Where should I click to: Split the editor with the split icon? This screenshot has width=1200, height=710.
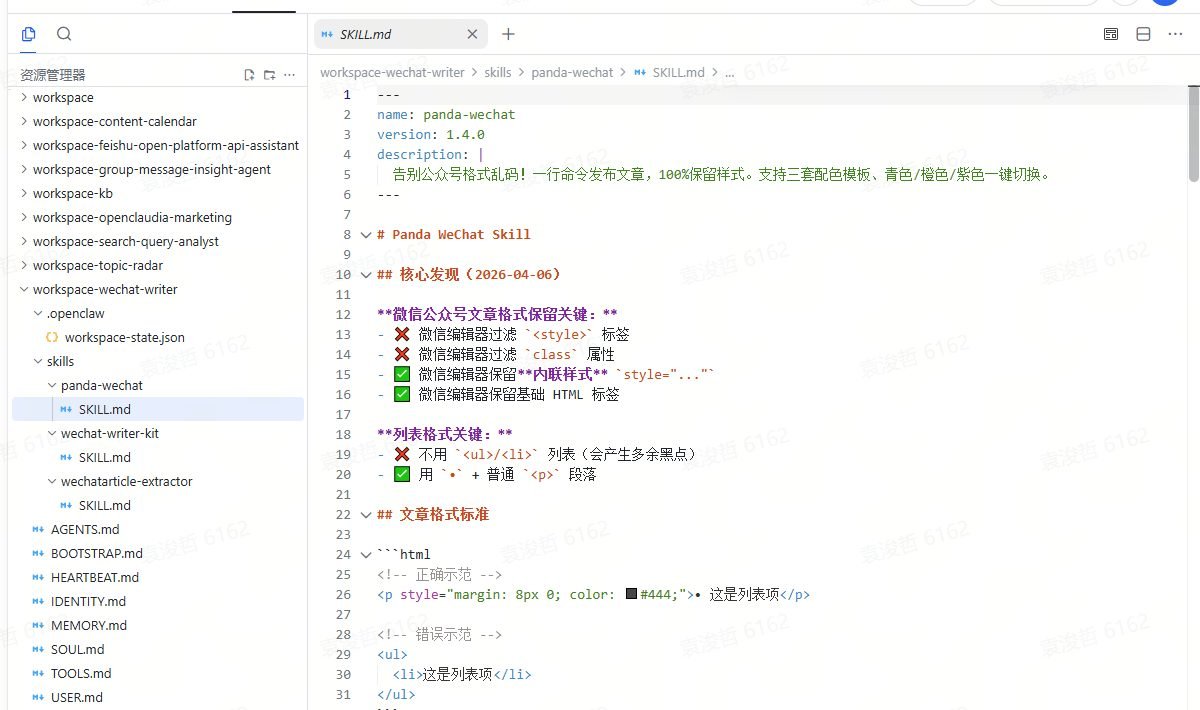coord(1143,34)
